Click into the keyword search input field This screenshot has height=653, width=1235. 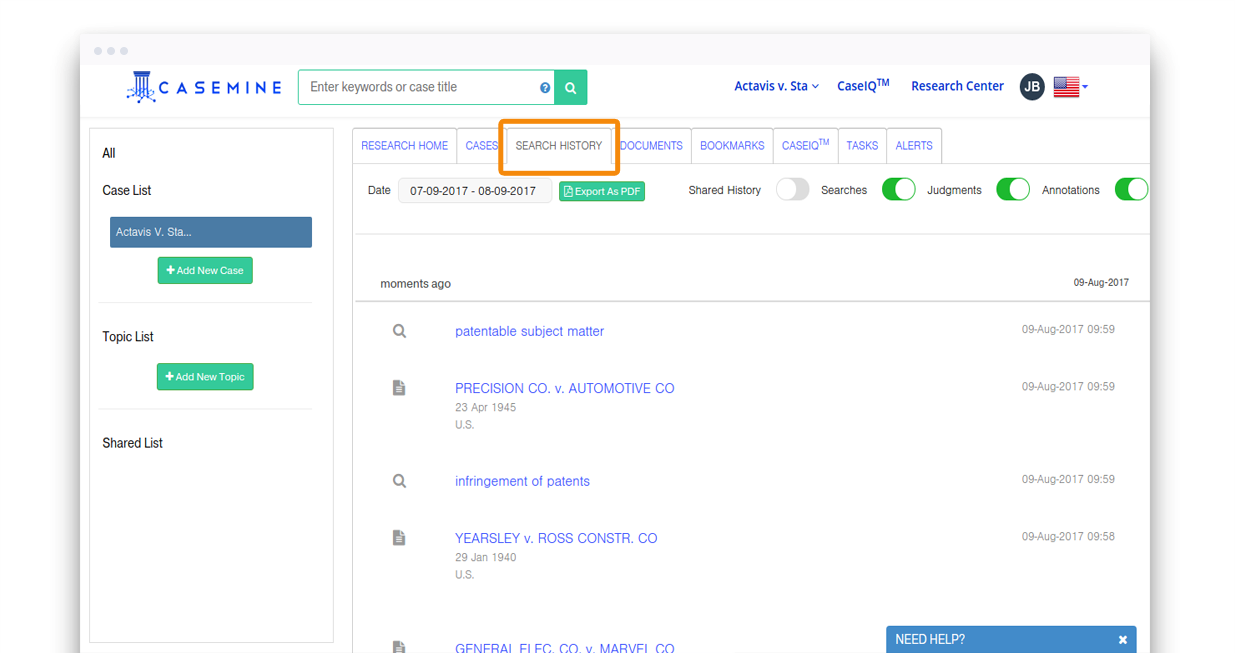[x=420, y=88]
